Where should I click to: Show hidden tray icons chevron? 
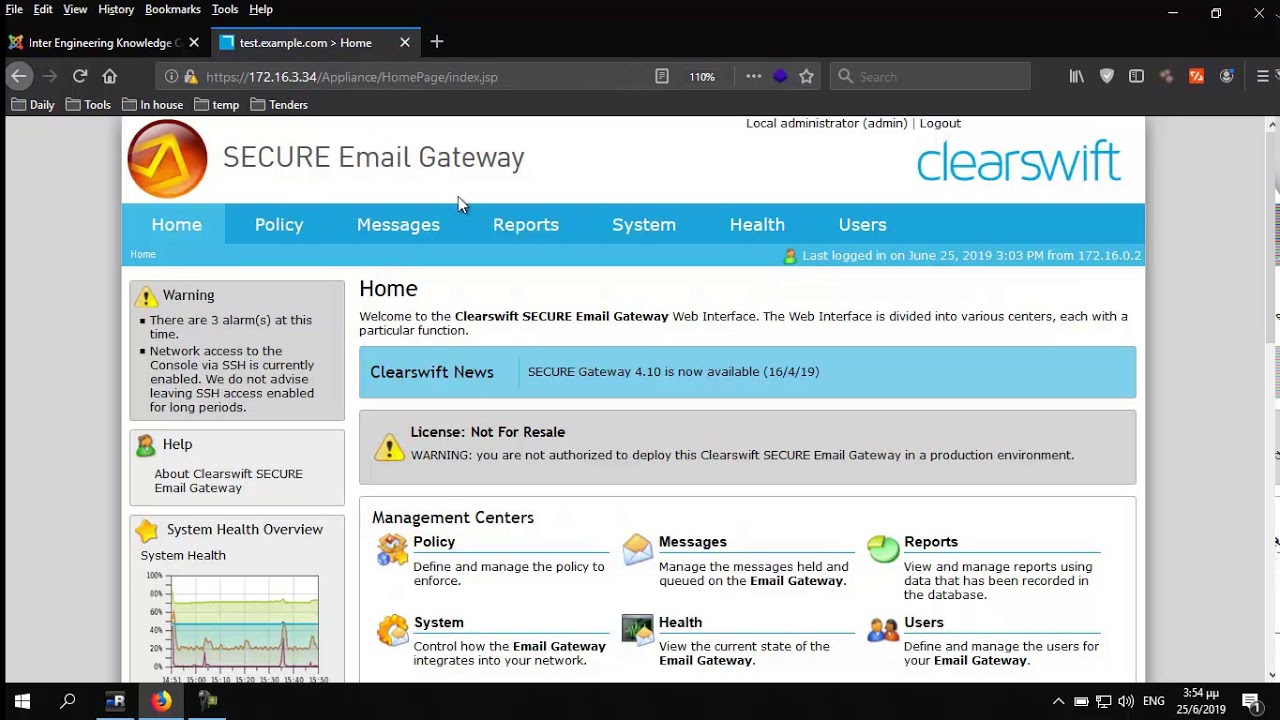tap(1058, 701)
